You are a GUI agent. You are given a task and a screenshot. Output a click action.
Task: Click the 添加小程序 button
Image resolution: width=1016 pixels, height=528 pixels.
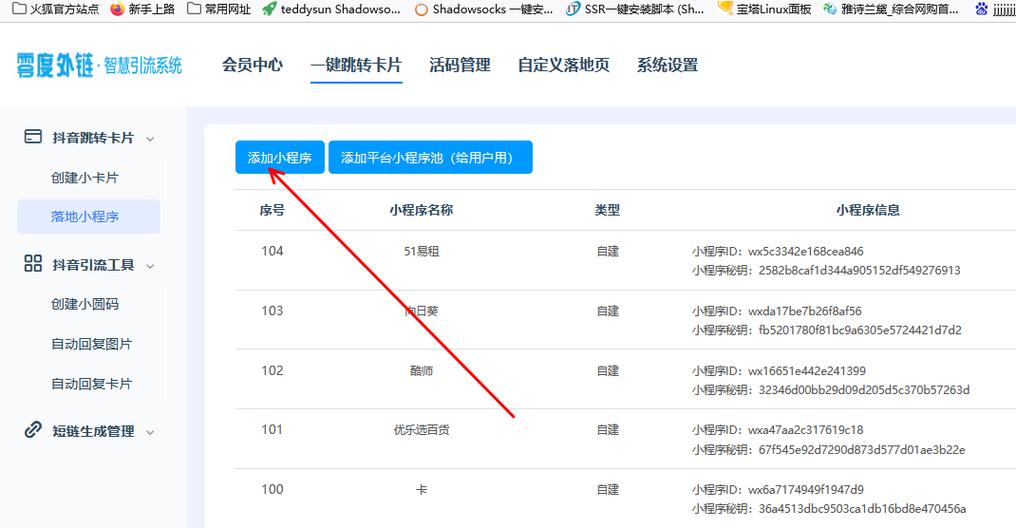click(x=279, y=157)
